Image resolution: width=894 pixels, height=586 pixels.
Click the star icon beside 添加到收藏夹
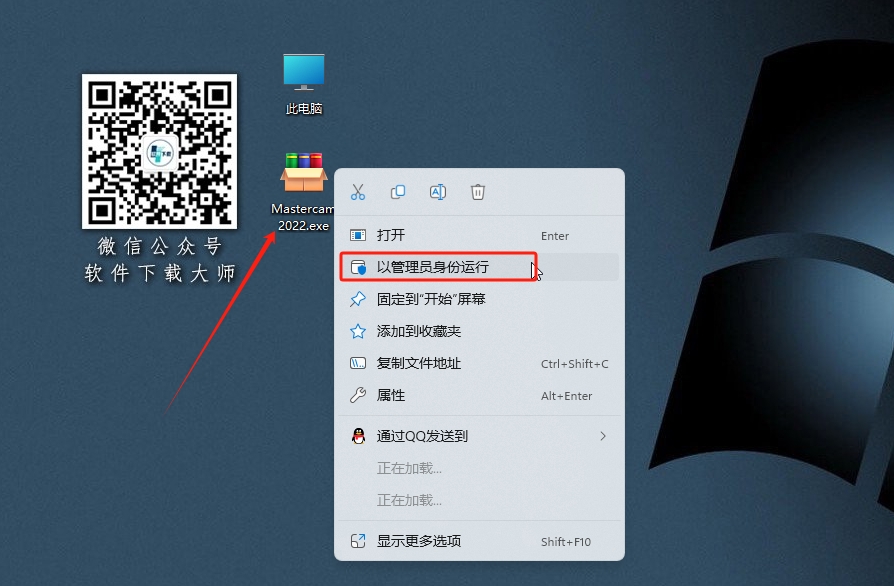tap(357, 331)
